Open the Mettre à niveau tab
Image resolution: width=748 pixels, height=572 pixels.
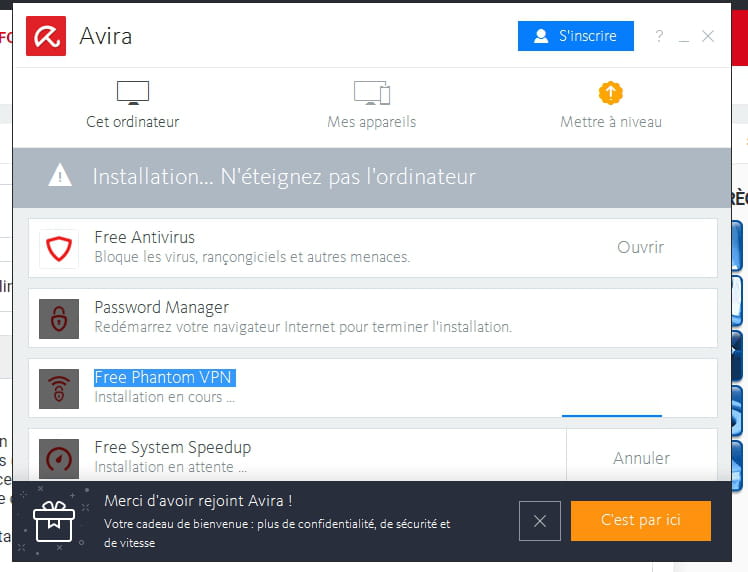tap(611, 105)
